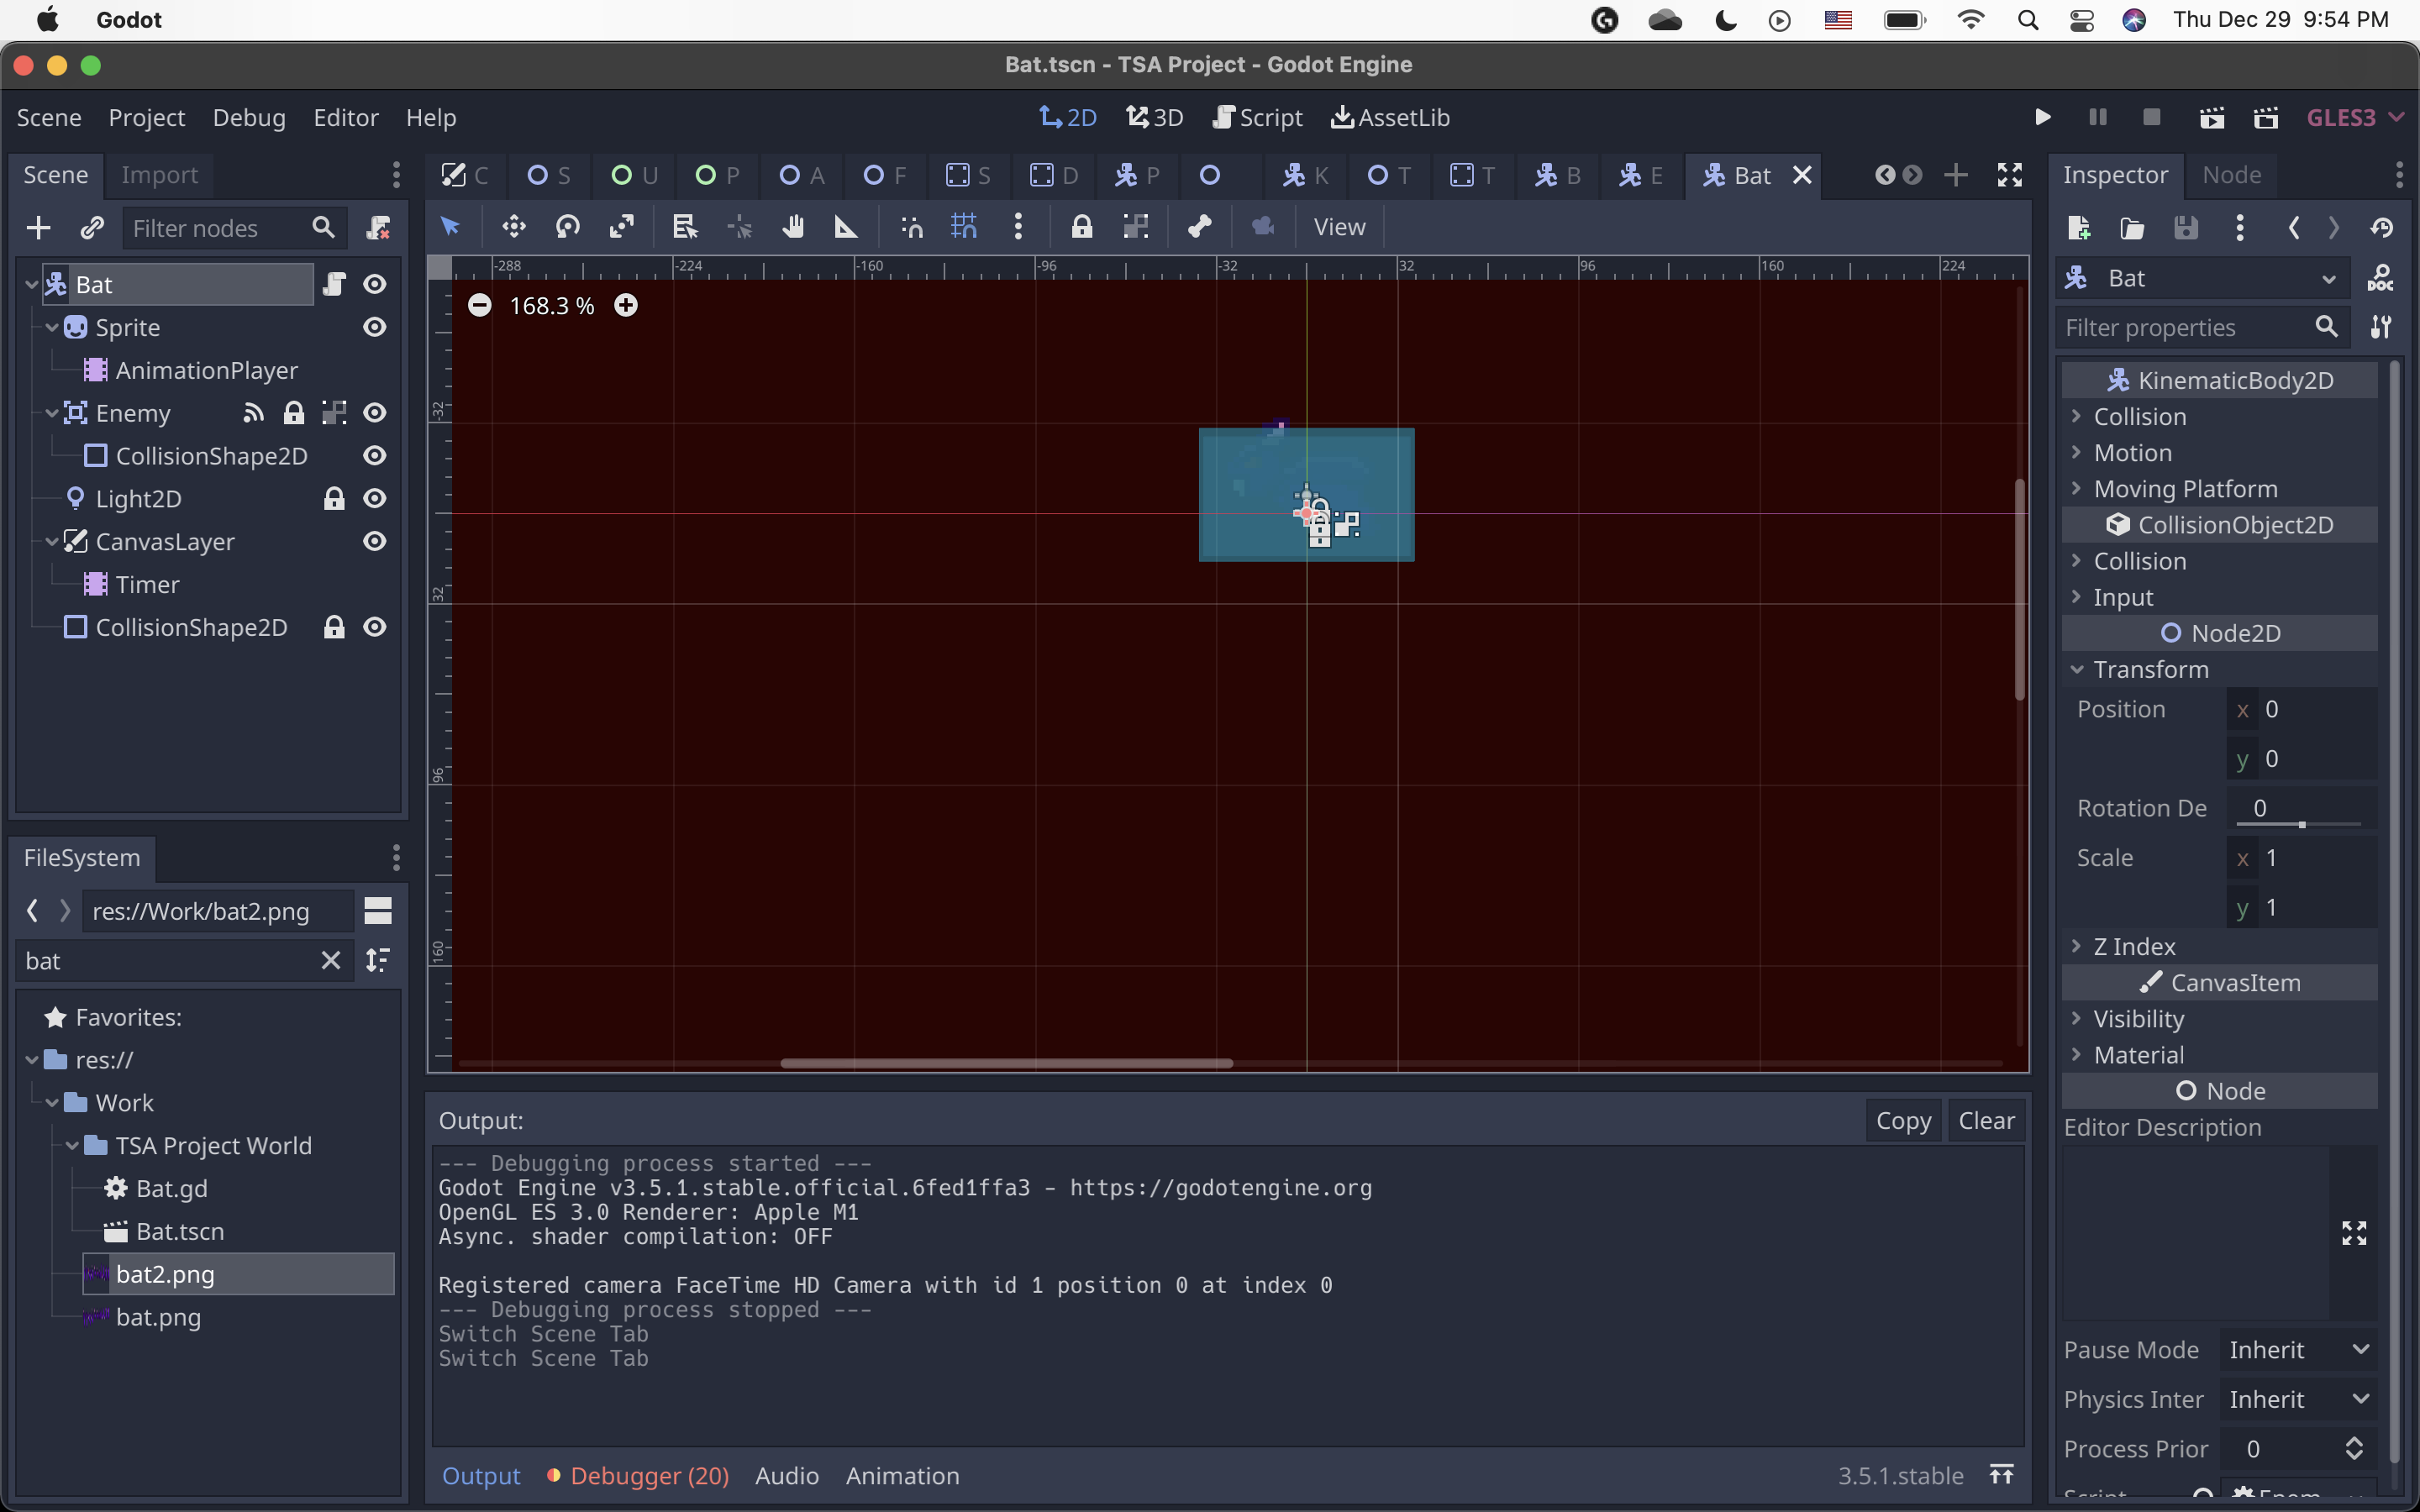Select the Scale mode tool
The image size is (2420, 1512).
621,227
